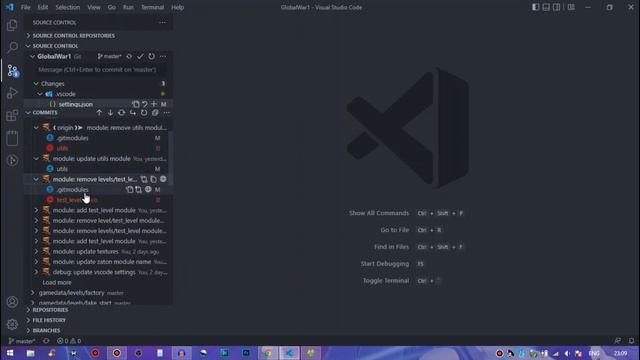
Task: Click the refresh icon in GlobalWar1 row
Action: (151, 56)
